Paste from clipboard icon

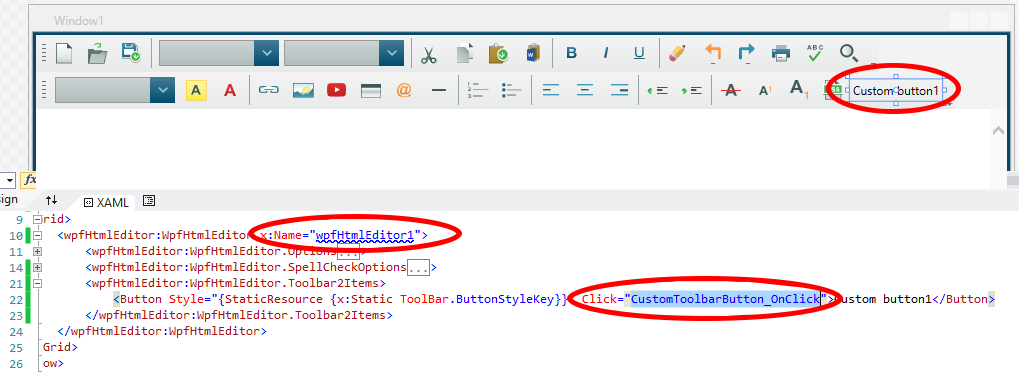coord(498,53)
